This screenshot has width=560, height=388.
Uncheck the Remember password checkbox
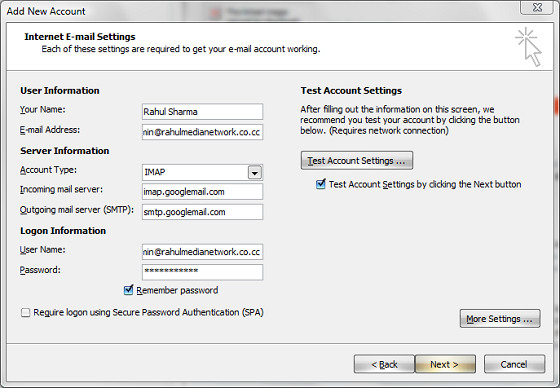pos(128,290)
